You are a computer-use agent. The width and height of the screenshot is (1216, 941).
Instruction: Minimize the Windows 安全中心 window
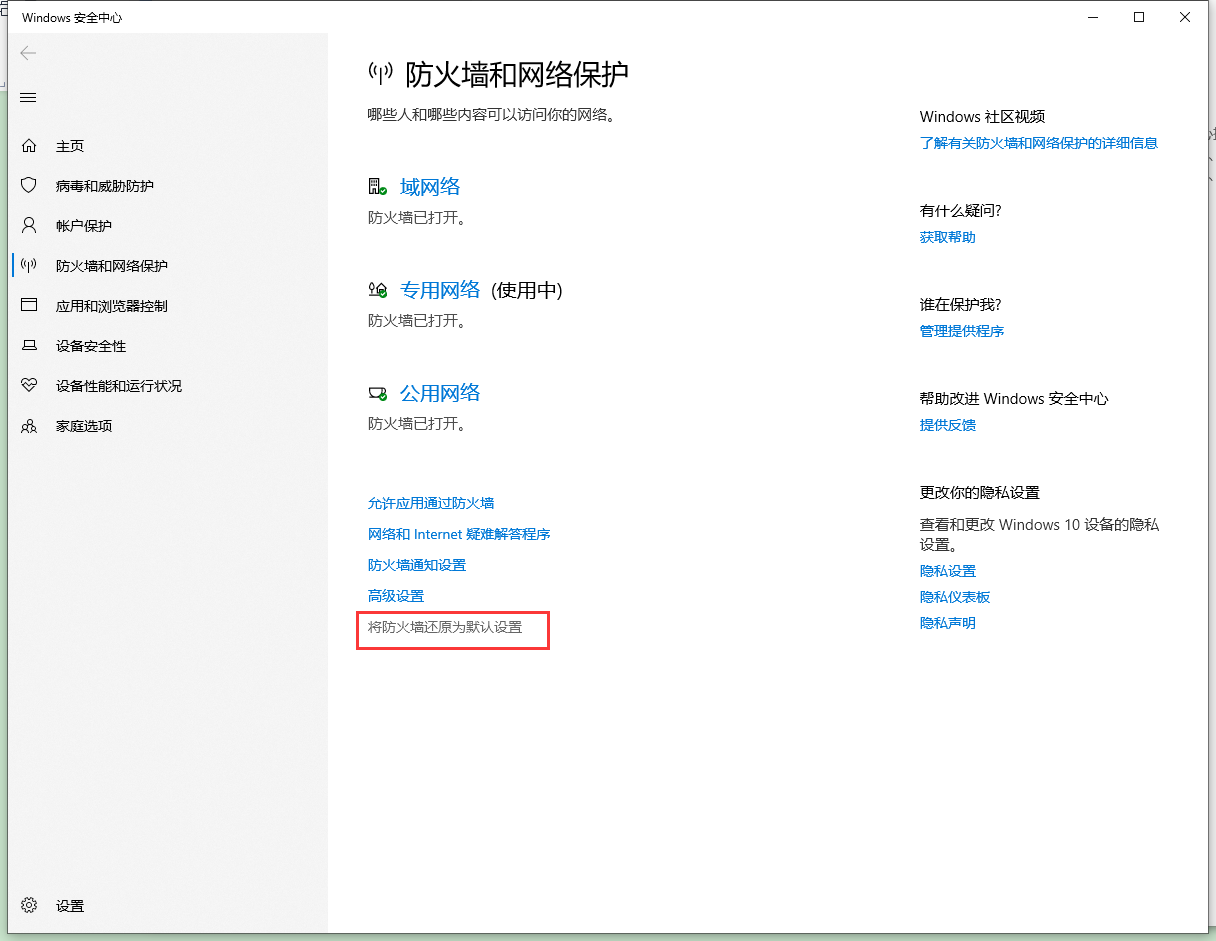click(1093, 17)
